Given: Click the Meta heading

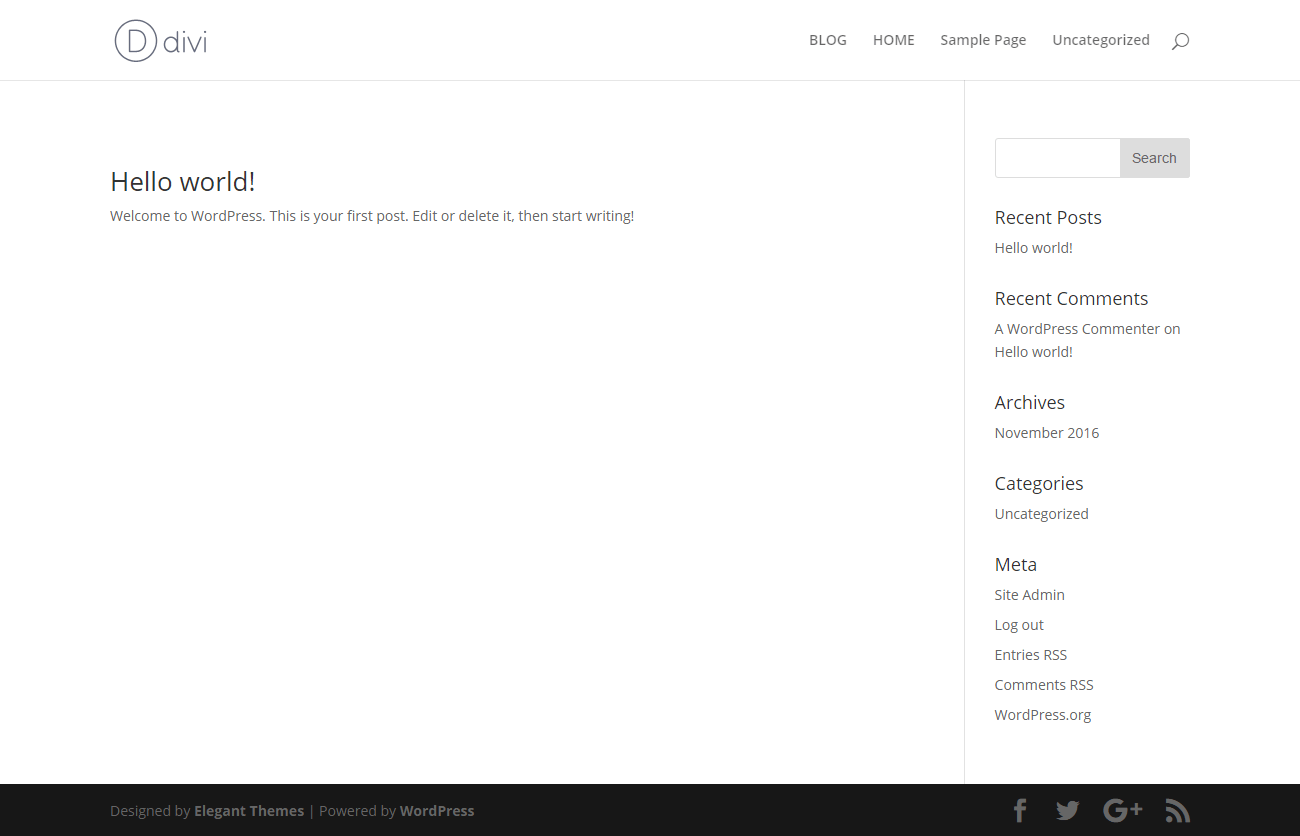Looking at the screenshot, I should (x=1015, y=565).
